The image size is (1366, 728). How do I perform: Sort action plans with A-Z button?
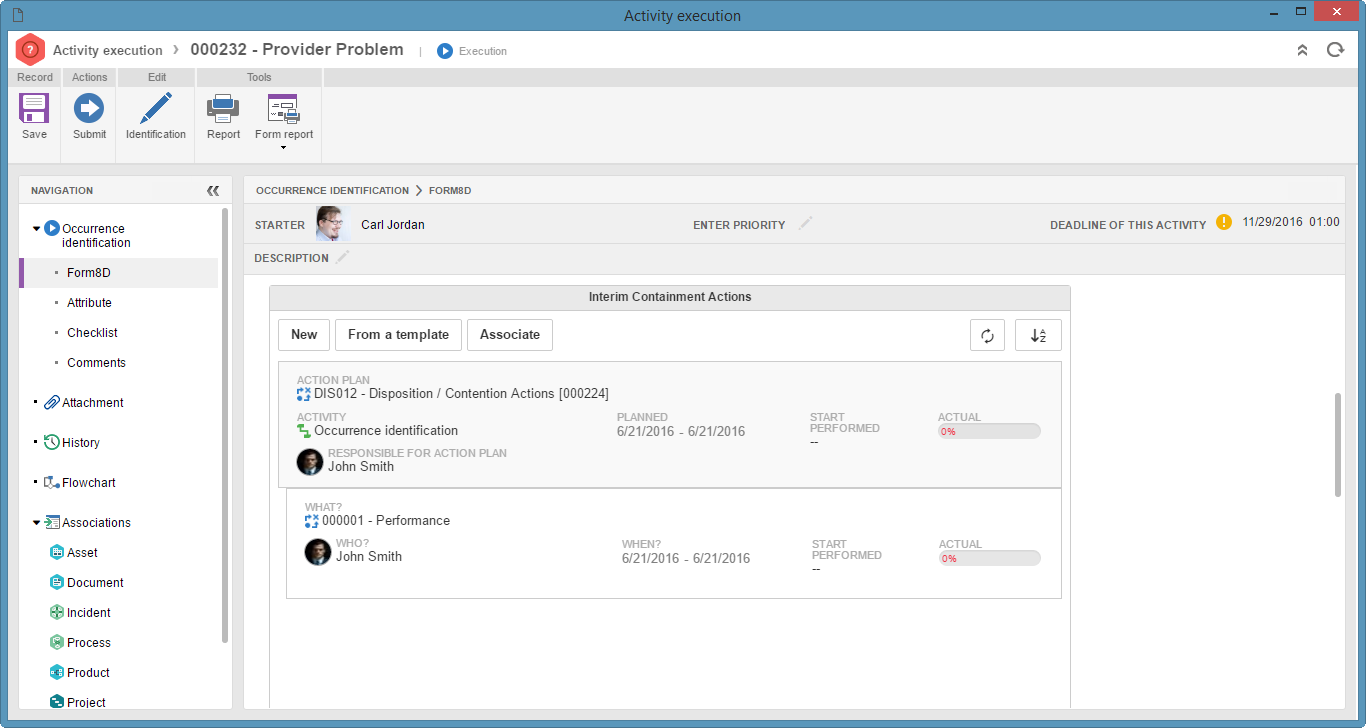point(1038,335)
